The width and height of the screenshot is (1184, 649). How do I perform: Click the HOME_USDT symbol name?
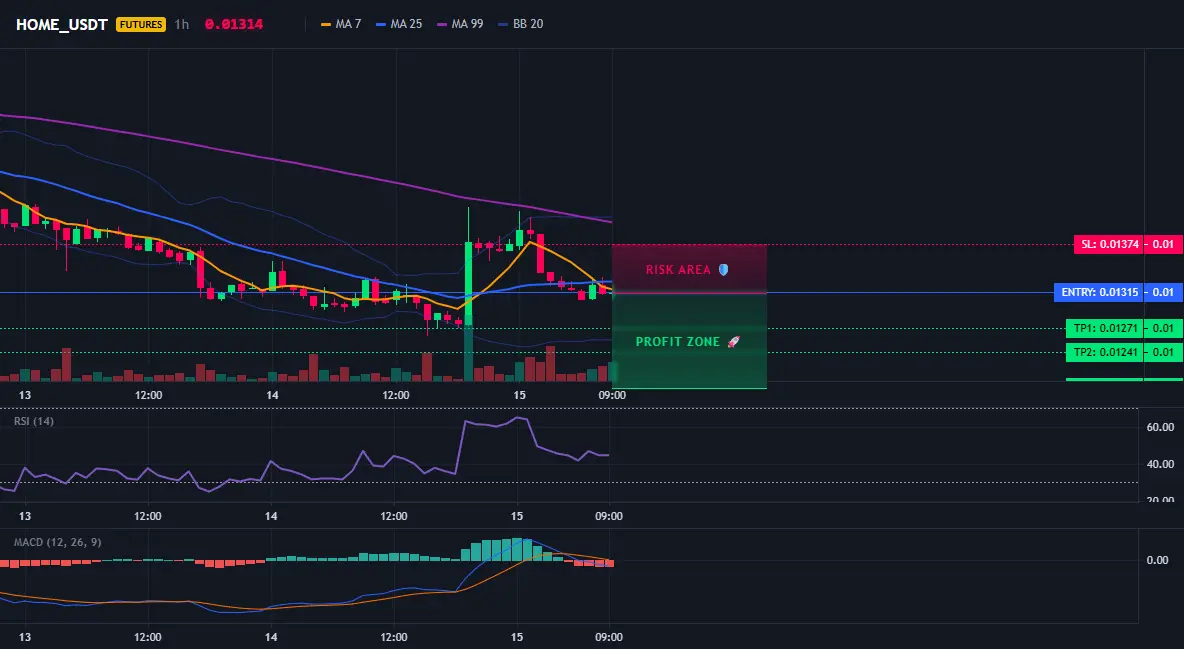click(62, 24)
